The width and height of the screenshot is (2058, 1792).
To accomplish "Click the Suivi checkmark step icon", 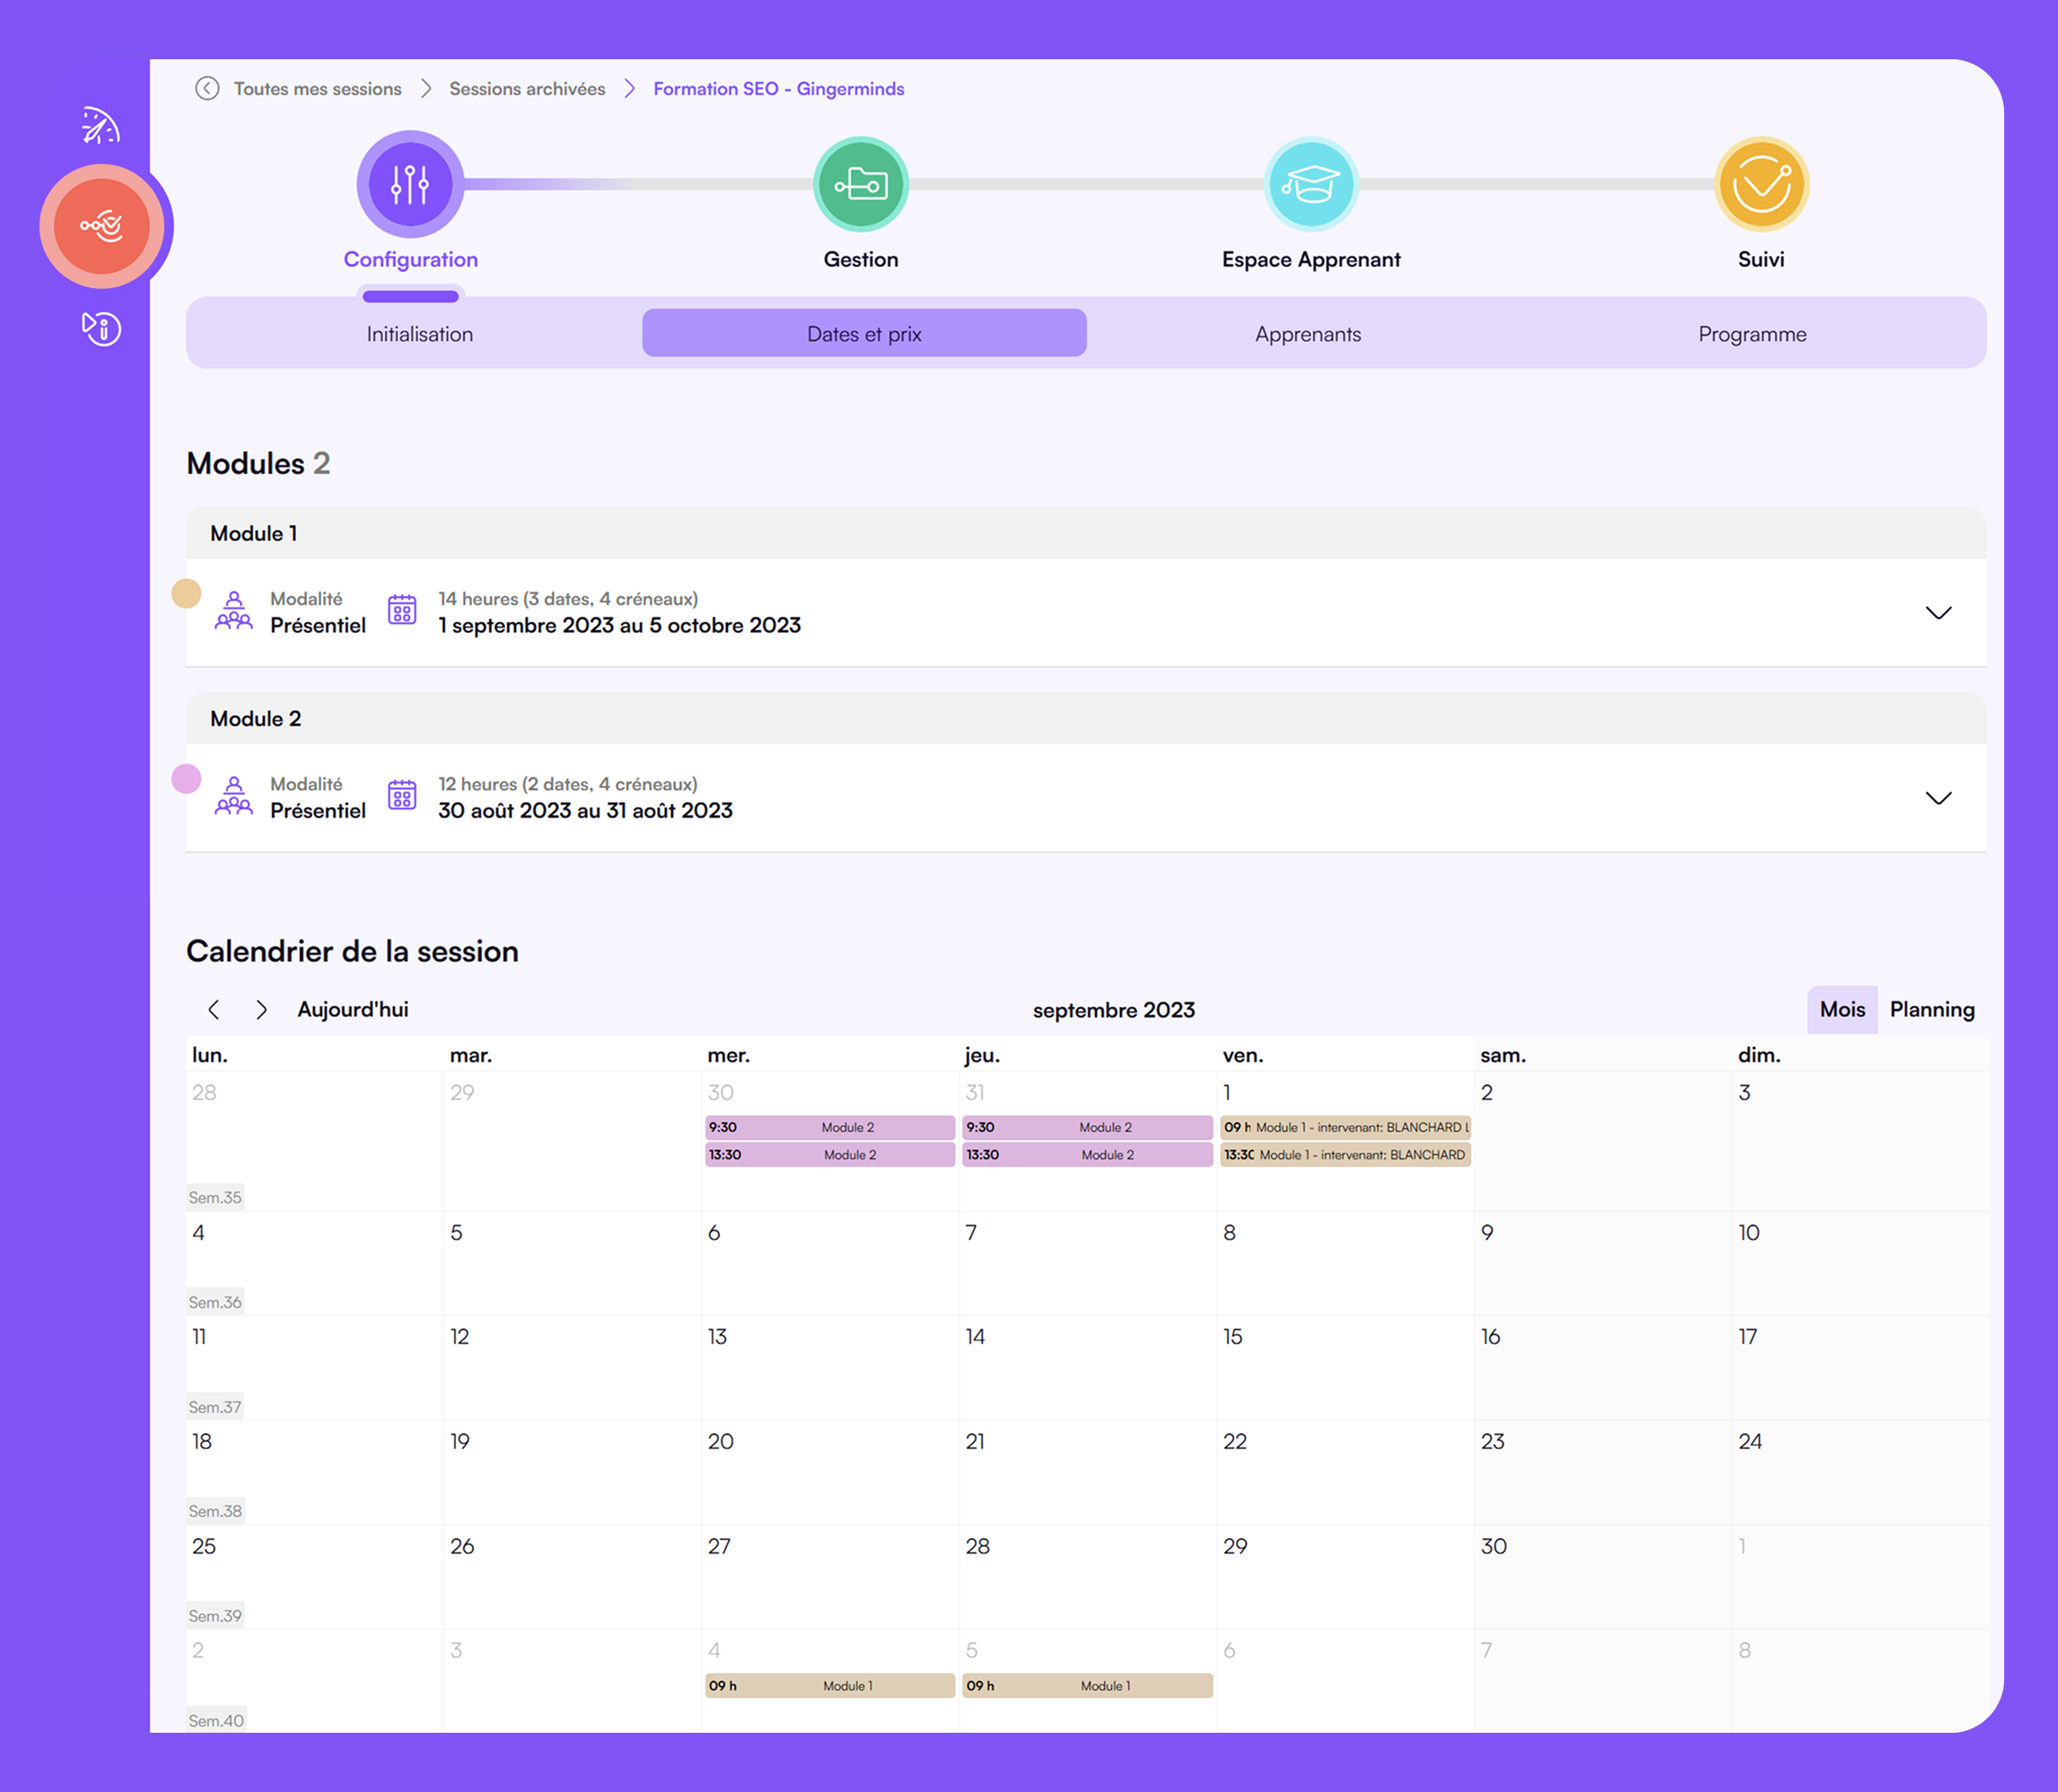I will [1760, 184].
